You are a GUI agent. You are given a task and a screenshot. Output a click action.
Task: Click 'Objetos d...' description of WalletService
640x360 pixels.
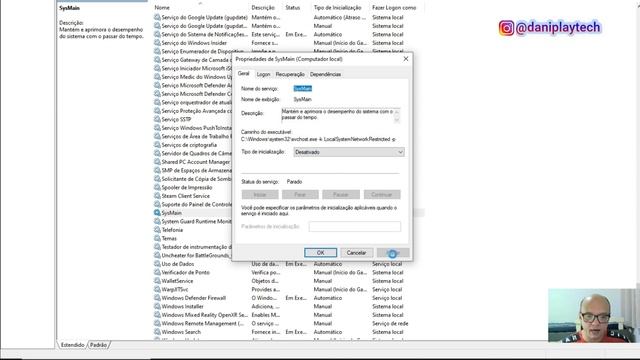pyautogui.click(x=265, y=281)
